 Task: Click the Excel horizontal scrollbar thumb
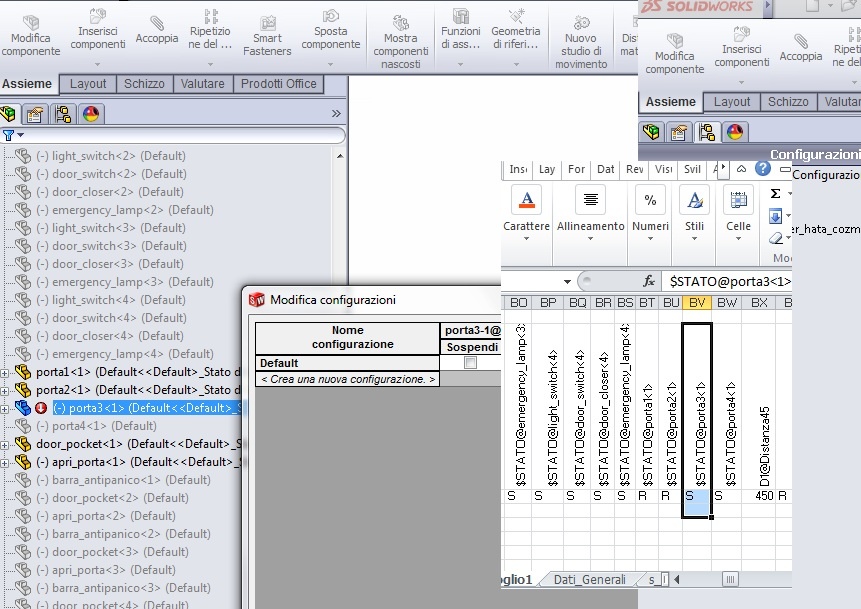pos(730,579)
